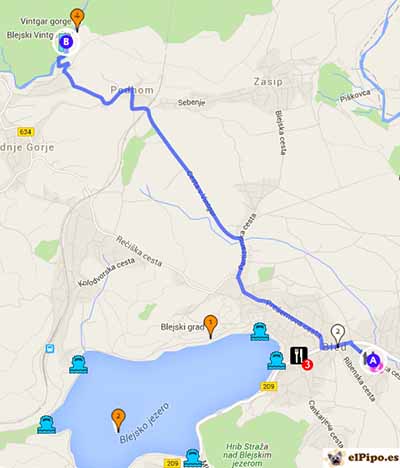The height and width of the screenshot is (468, 400).
Task: Click the Blejsko jezero lake label
Action: (x=144, y=423)
